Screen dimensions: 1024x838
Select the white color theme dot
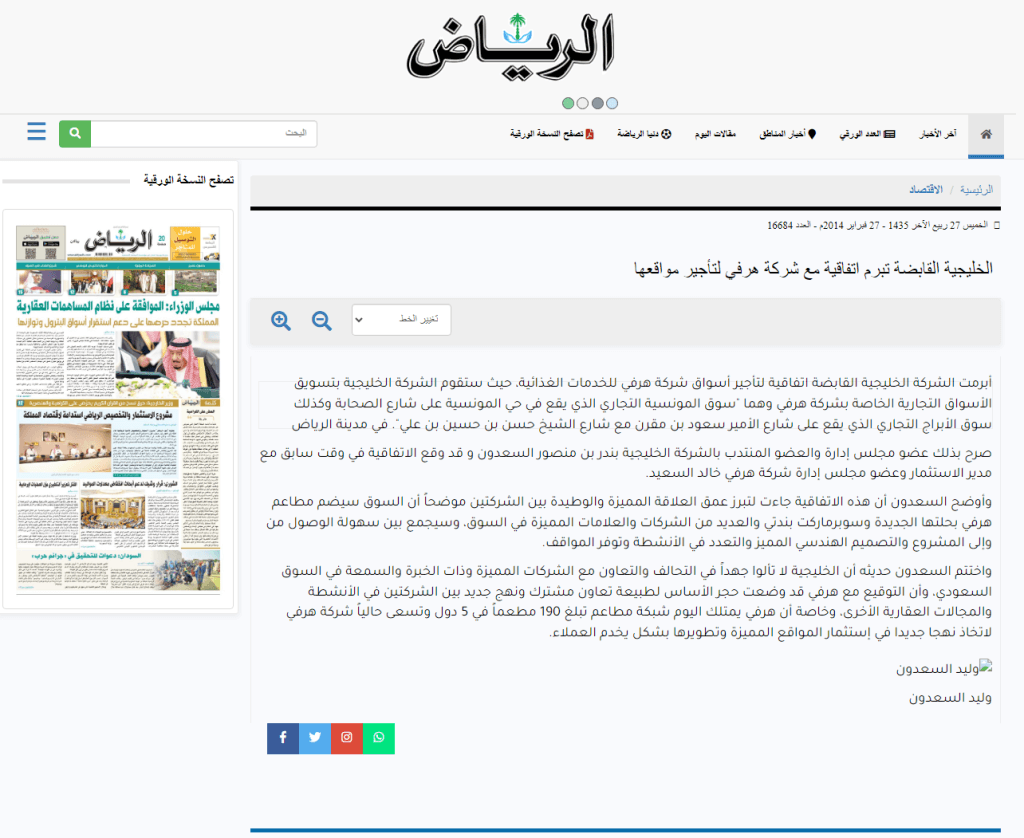(x=583, y=103)
